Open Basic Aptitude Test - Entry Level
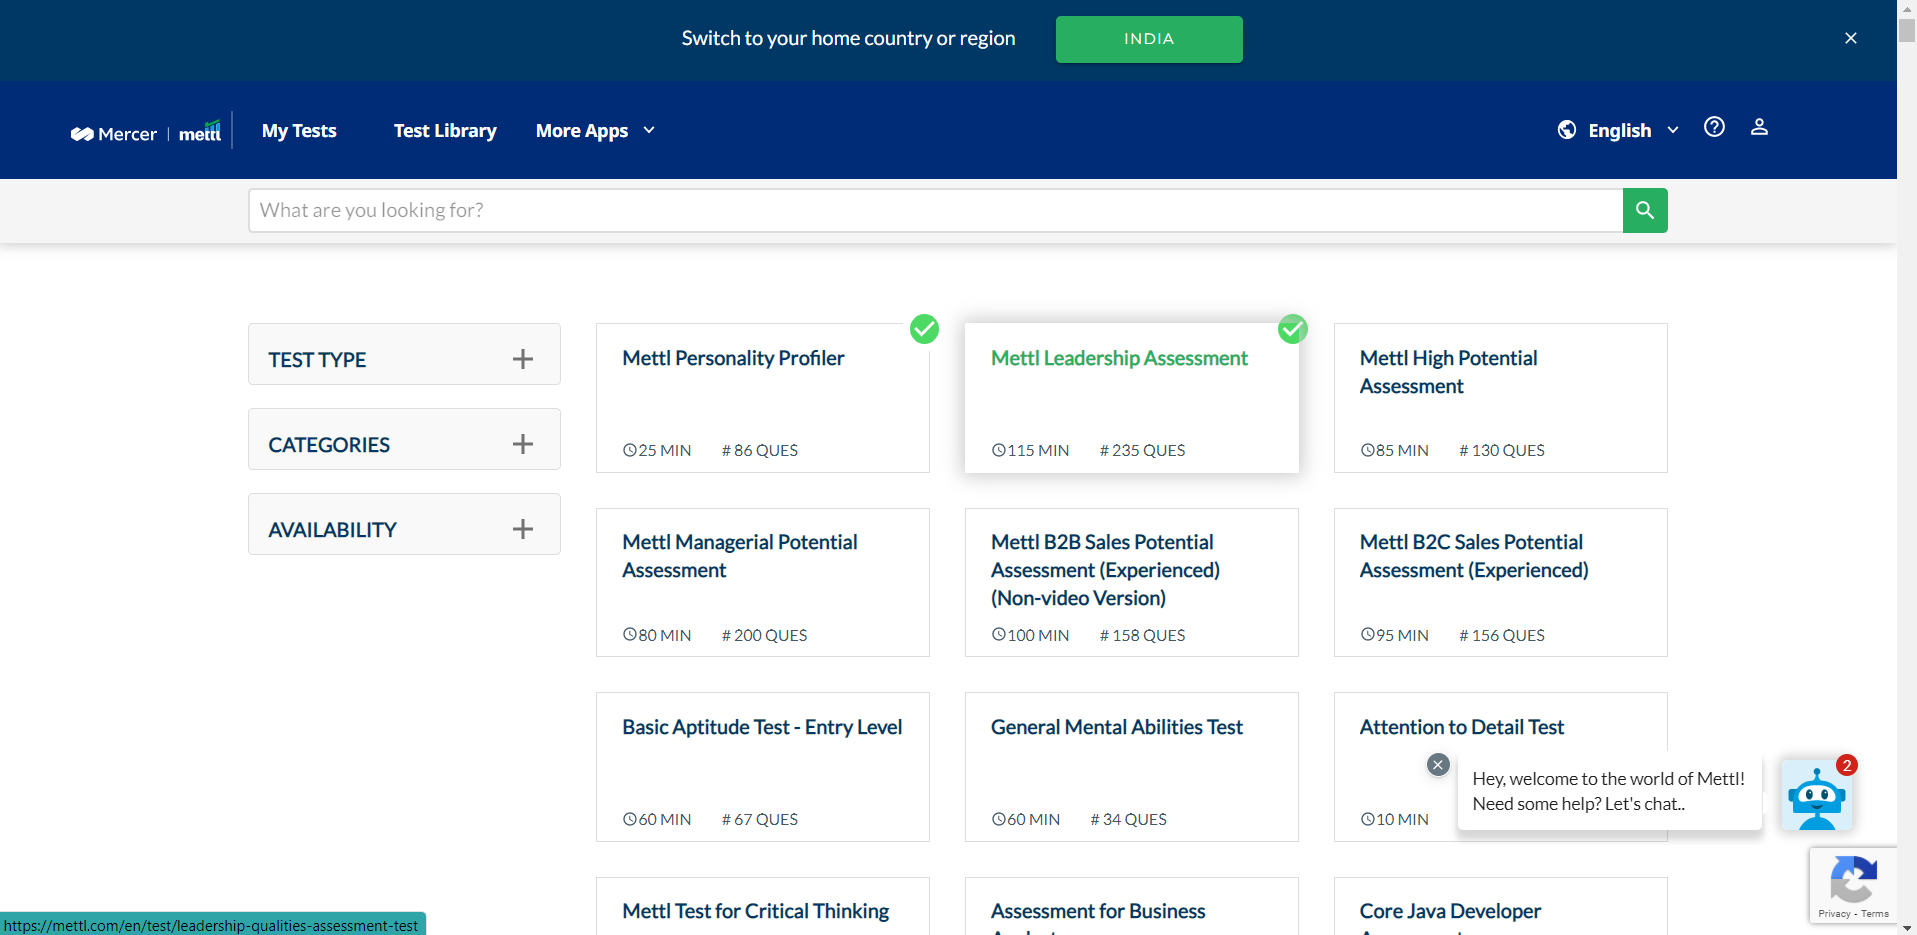Screen dimensions: 1917x935 [762, 727]
